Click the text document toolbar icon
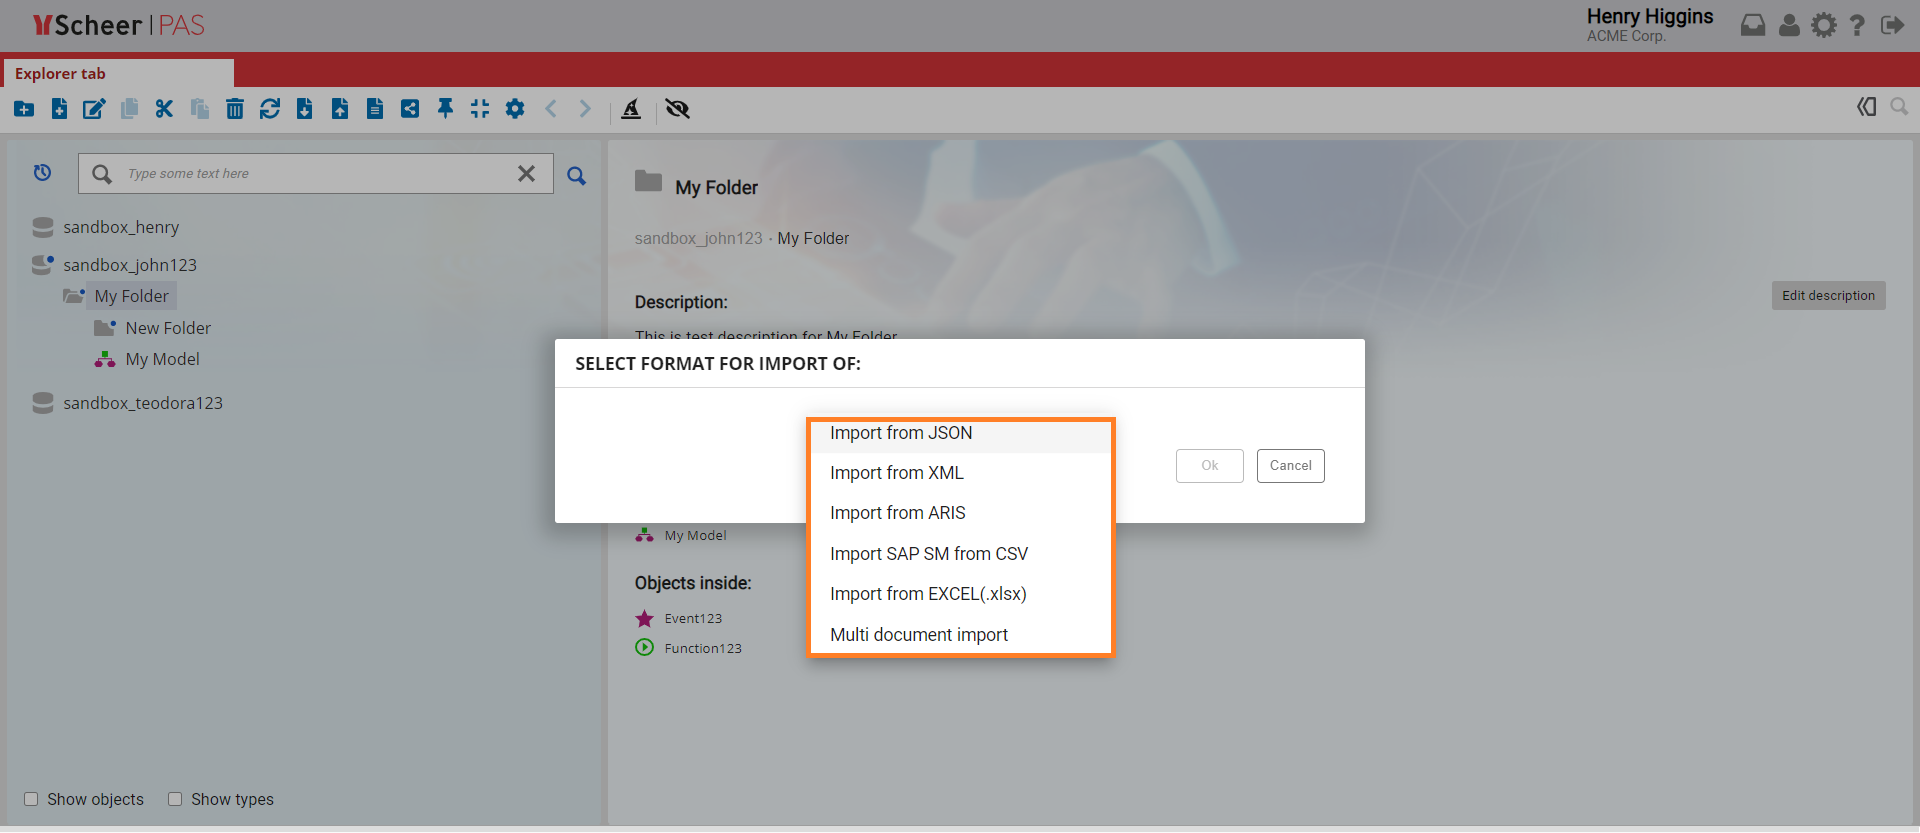This screenshot has width=1920, height=833. (x=375, y=109)
